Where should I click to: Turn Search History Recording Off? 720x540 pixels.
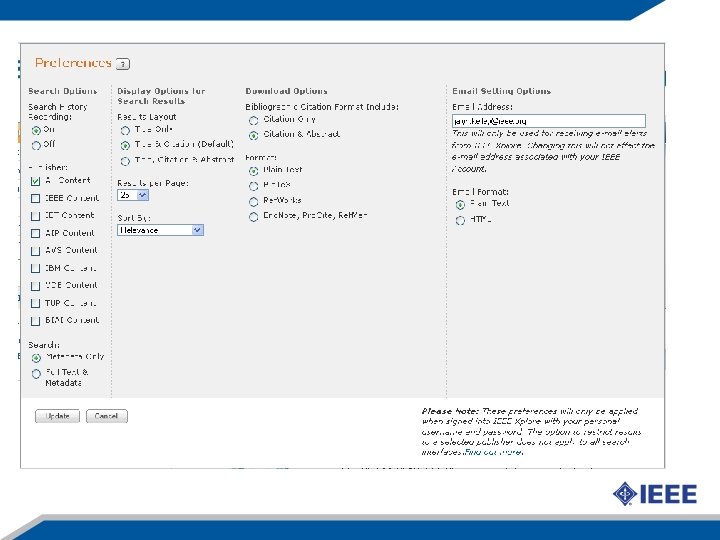coord(36,146)
